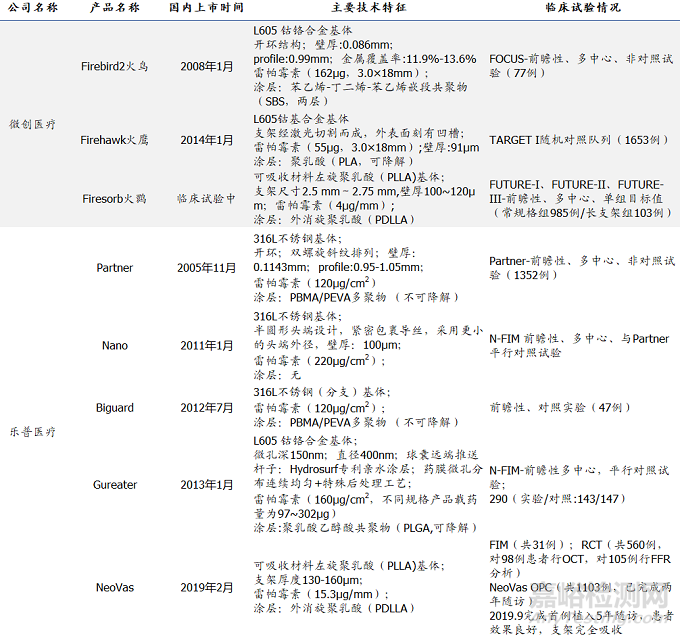
Task: Click the 公司名称 column header
Action: pos(33,7)
